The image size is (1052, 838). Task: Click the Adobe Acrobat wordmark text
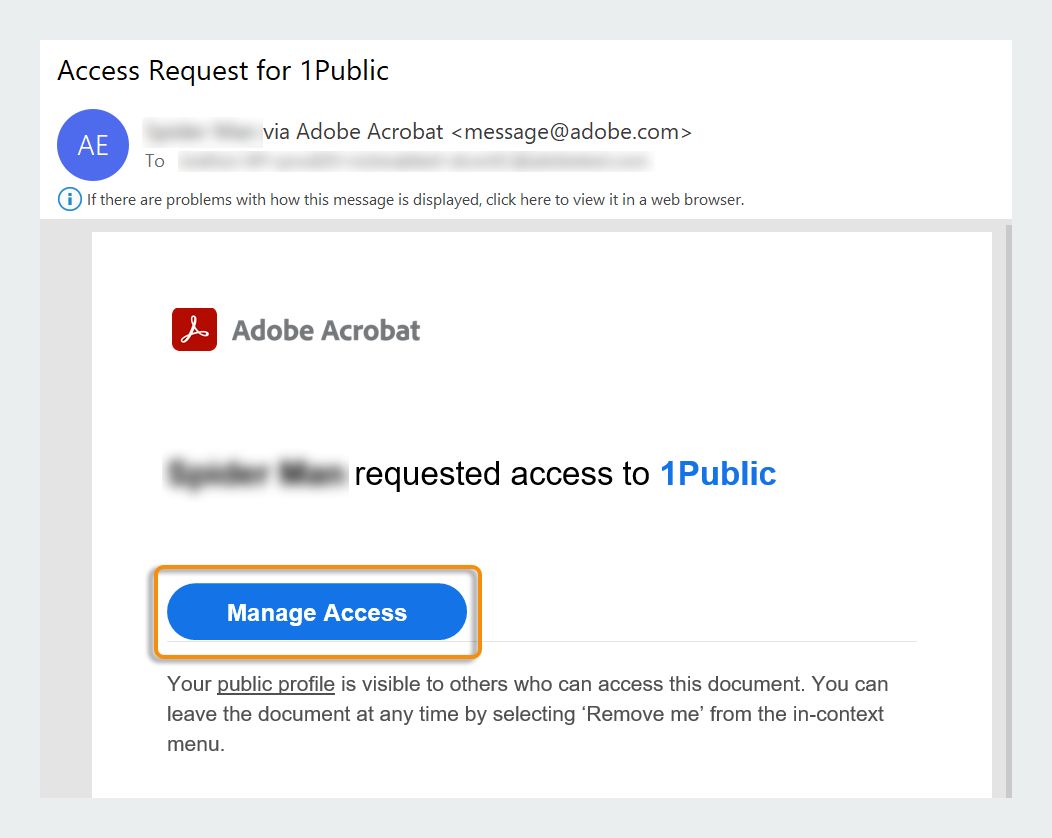[326, 328]
